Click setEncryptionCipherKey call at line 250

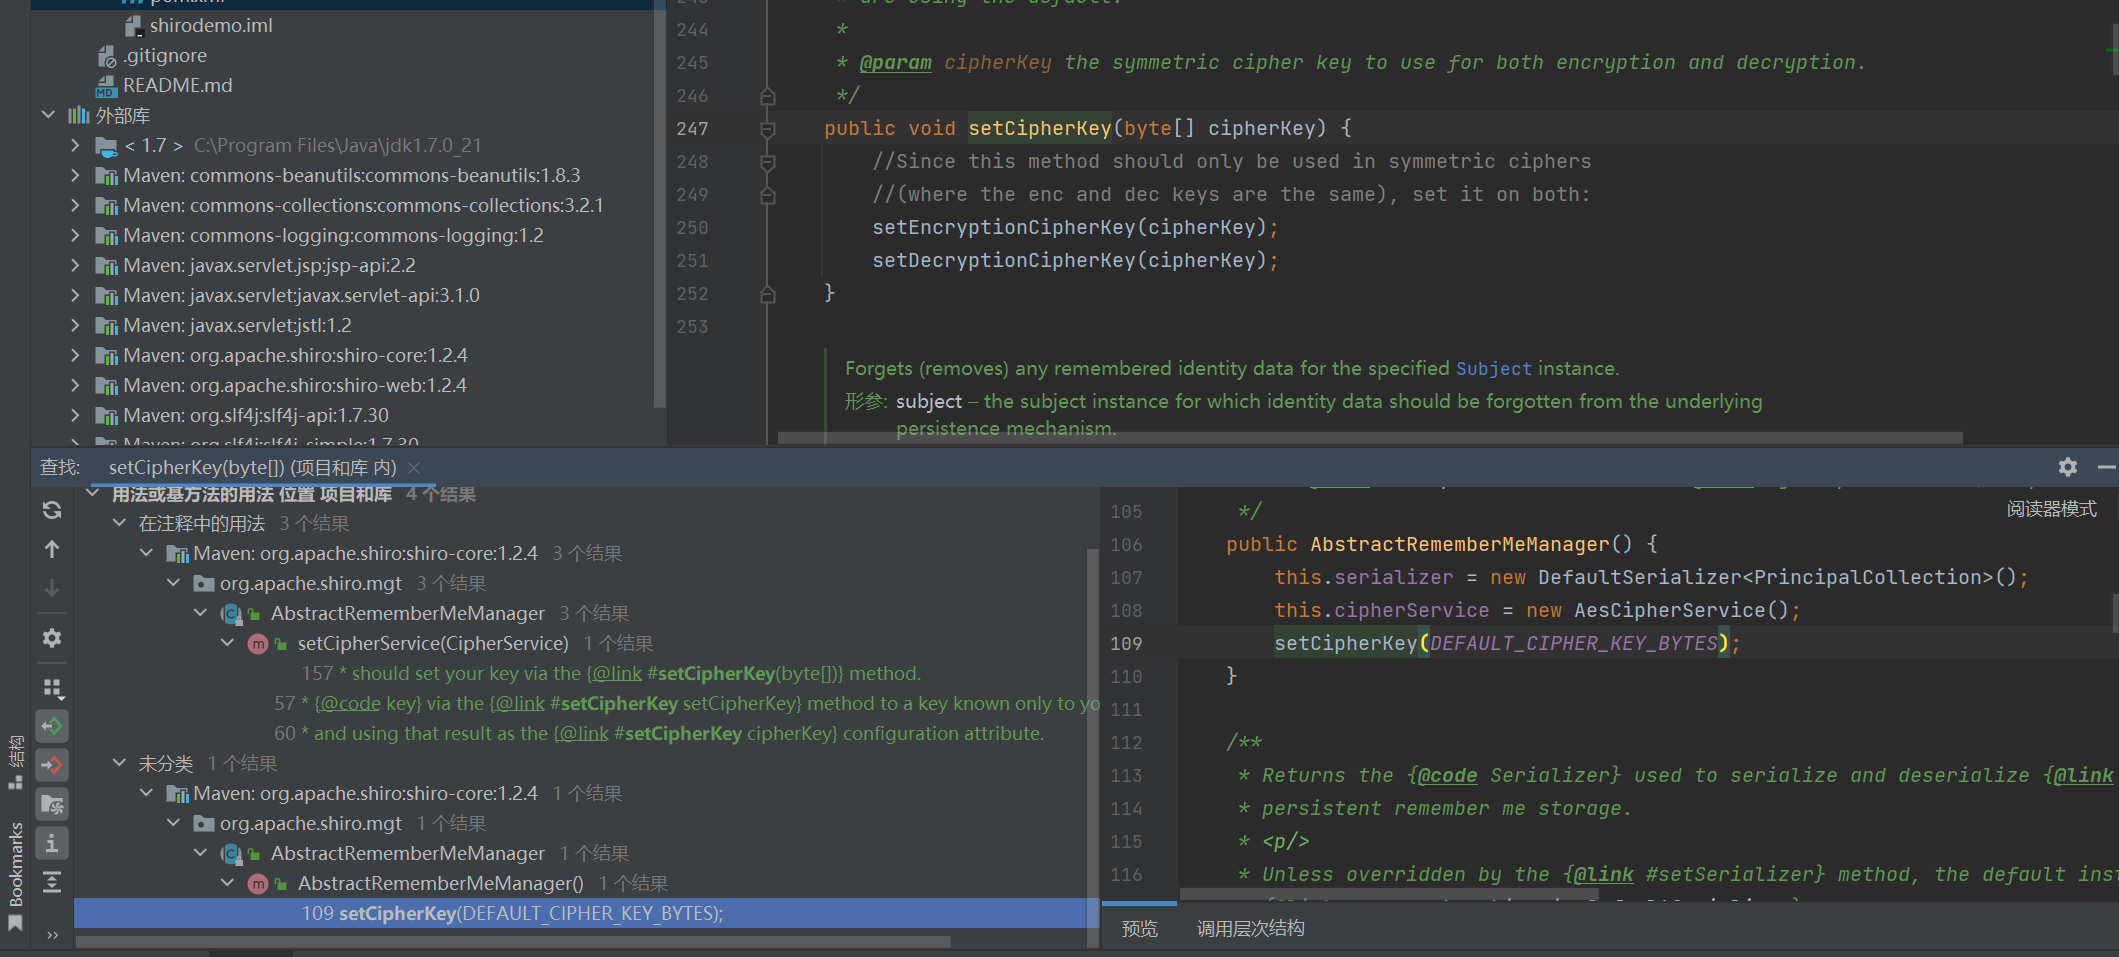tap(1004, 227)
